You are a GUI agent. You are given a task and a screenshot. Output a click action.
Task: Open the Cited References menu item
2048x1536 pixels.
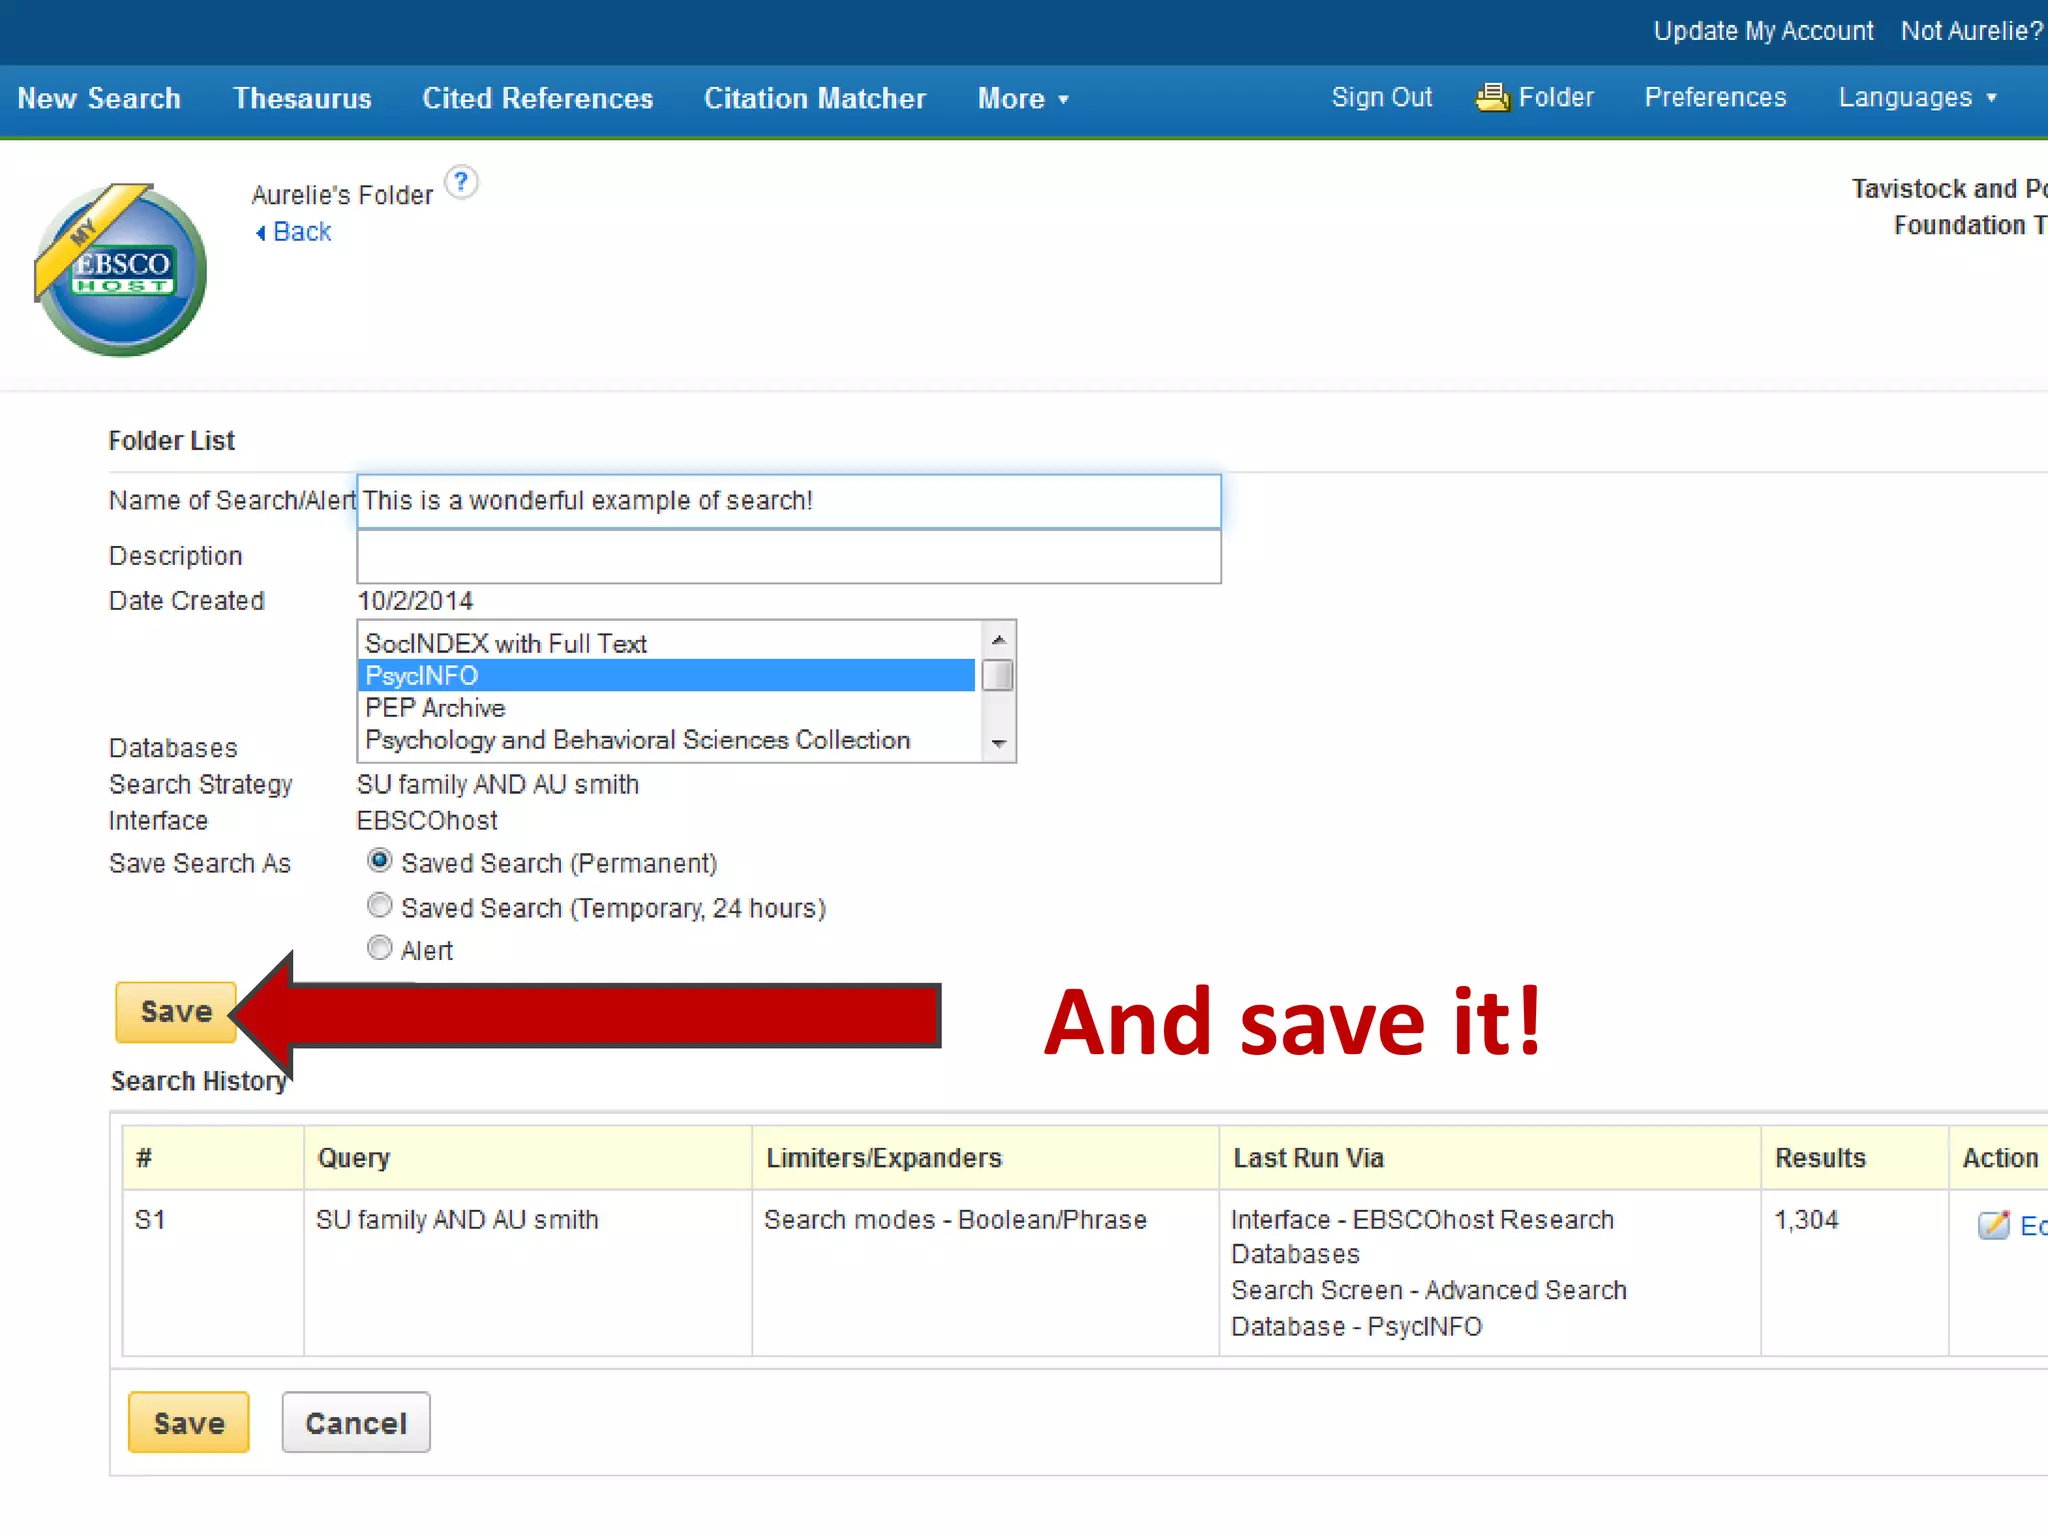click(x=537, y=98)
